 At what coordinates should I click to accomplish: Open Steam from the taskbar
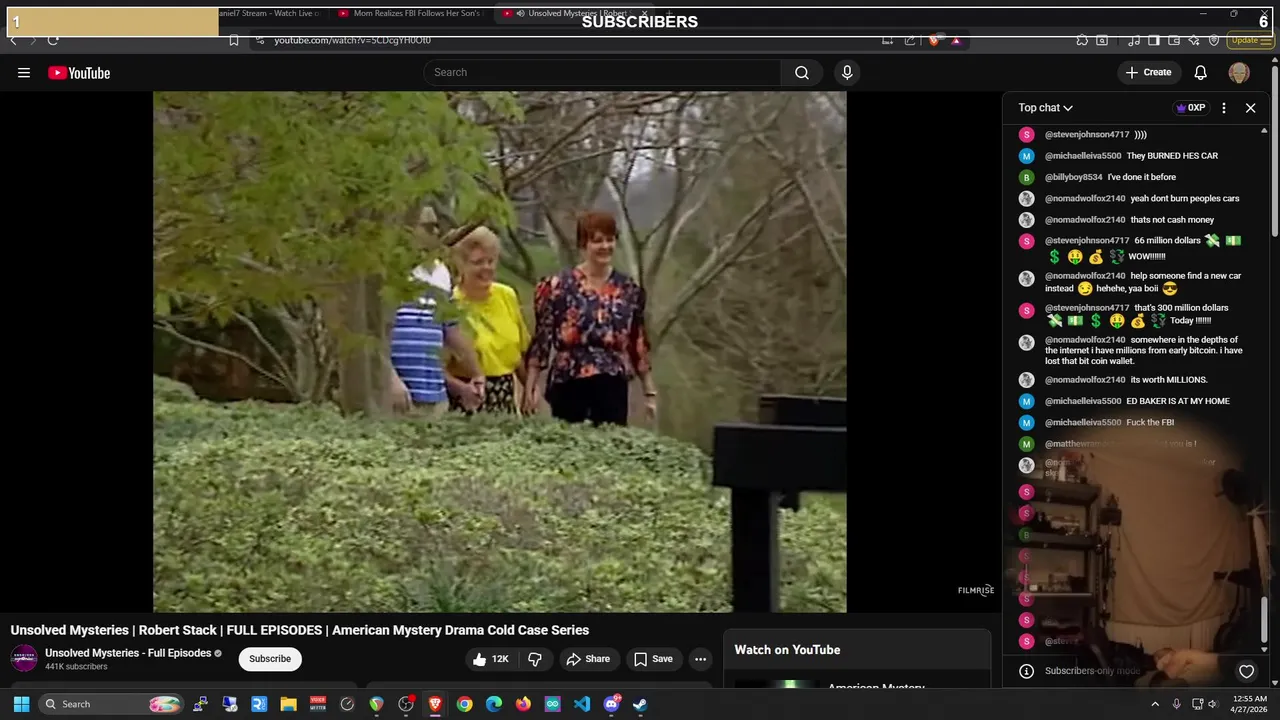click(x=640, y=704)
